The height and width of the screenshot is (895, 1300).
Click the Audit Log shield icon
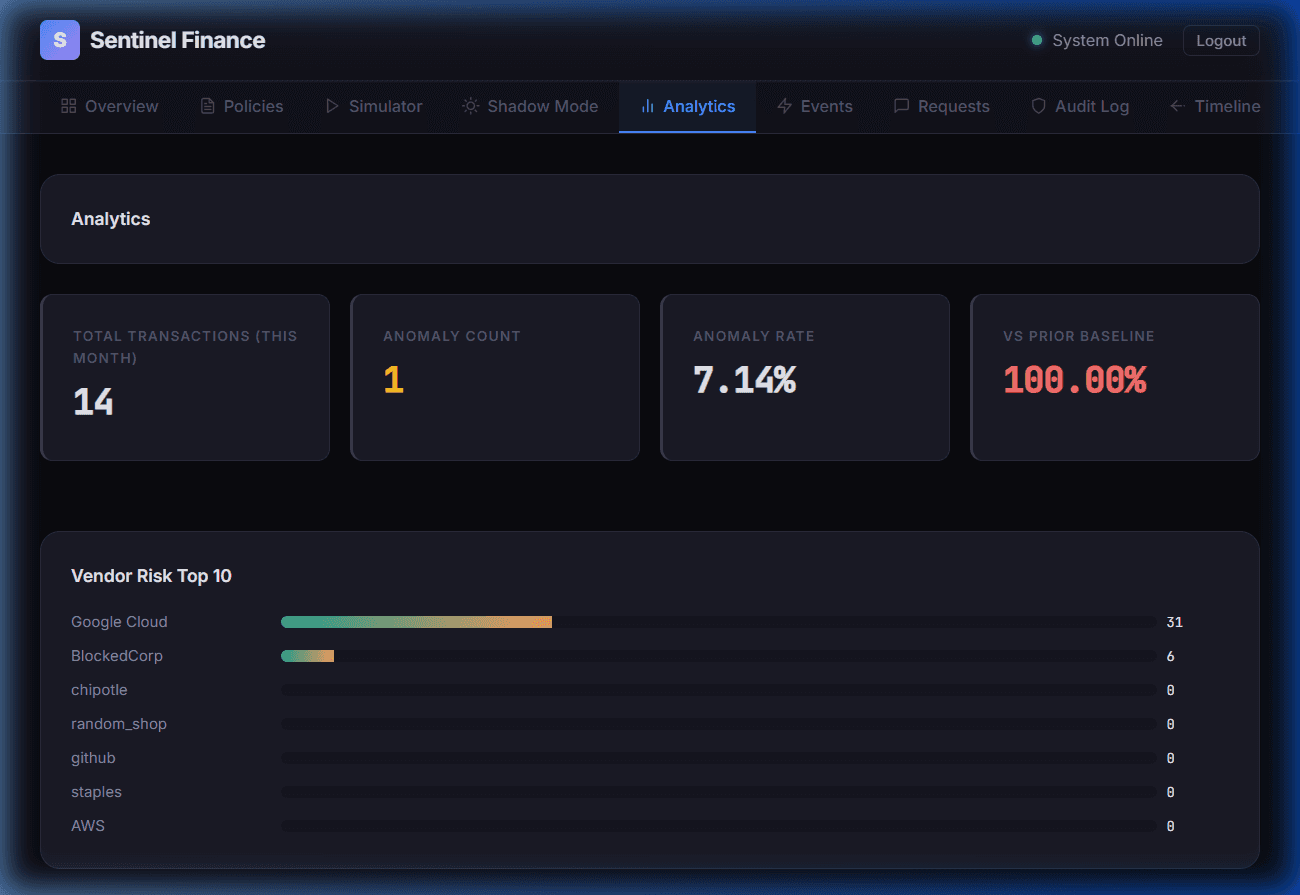click(x=1038, y=106)
